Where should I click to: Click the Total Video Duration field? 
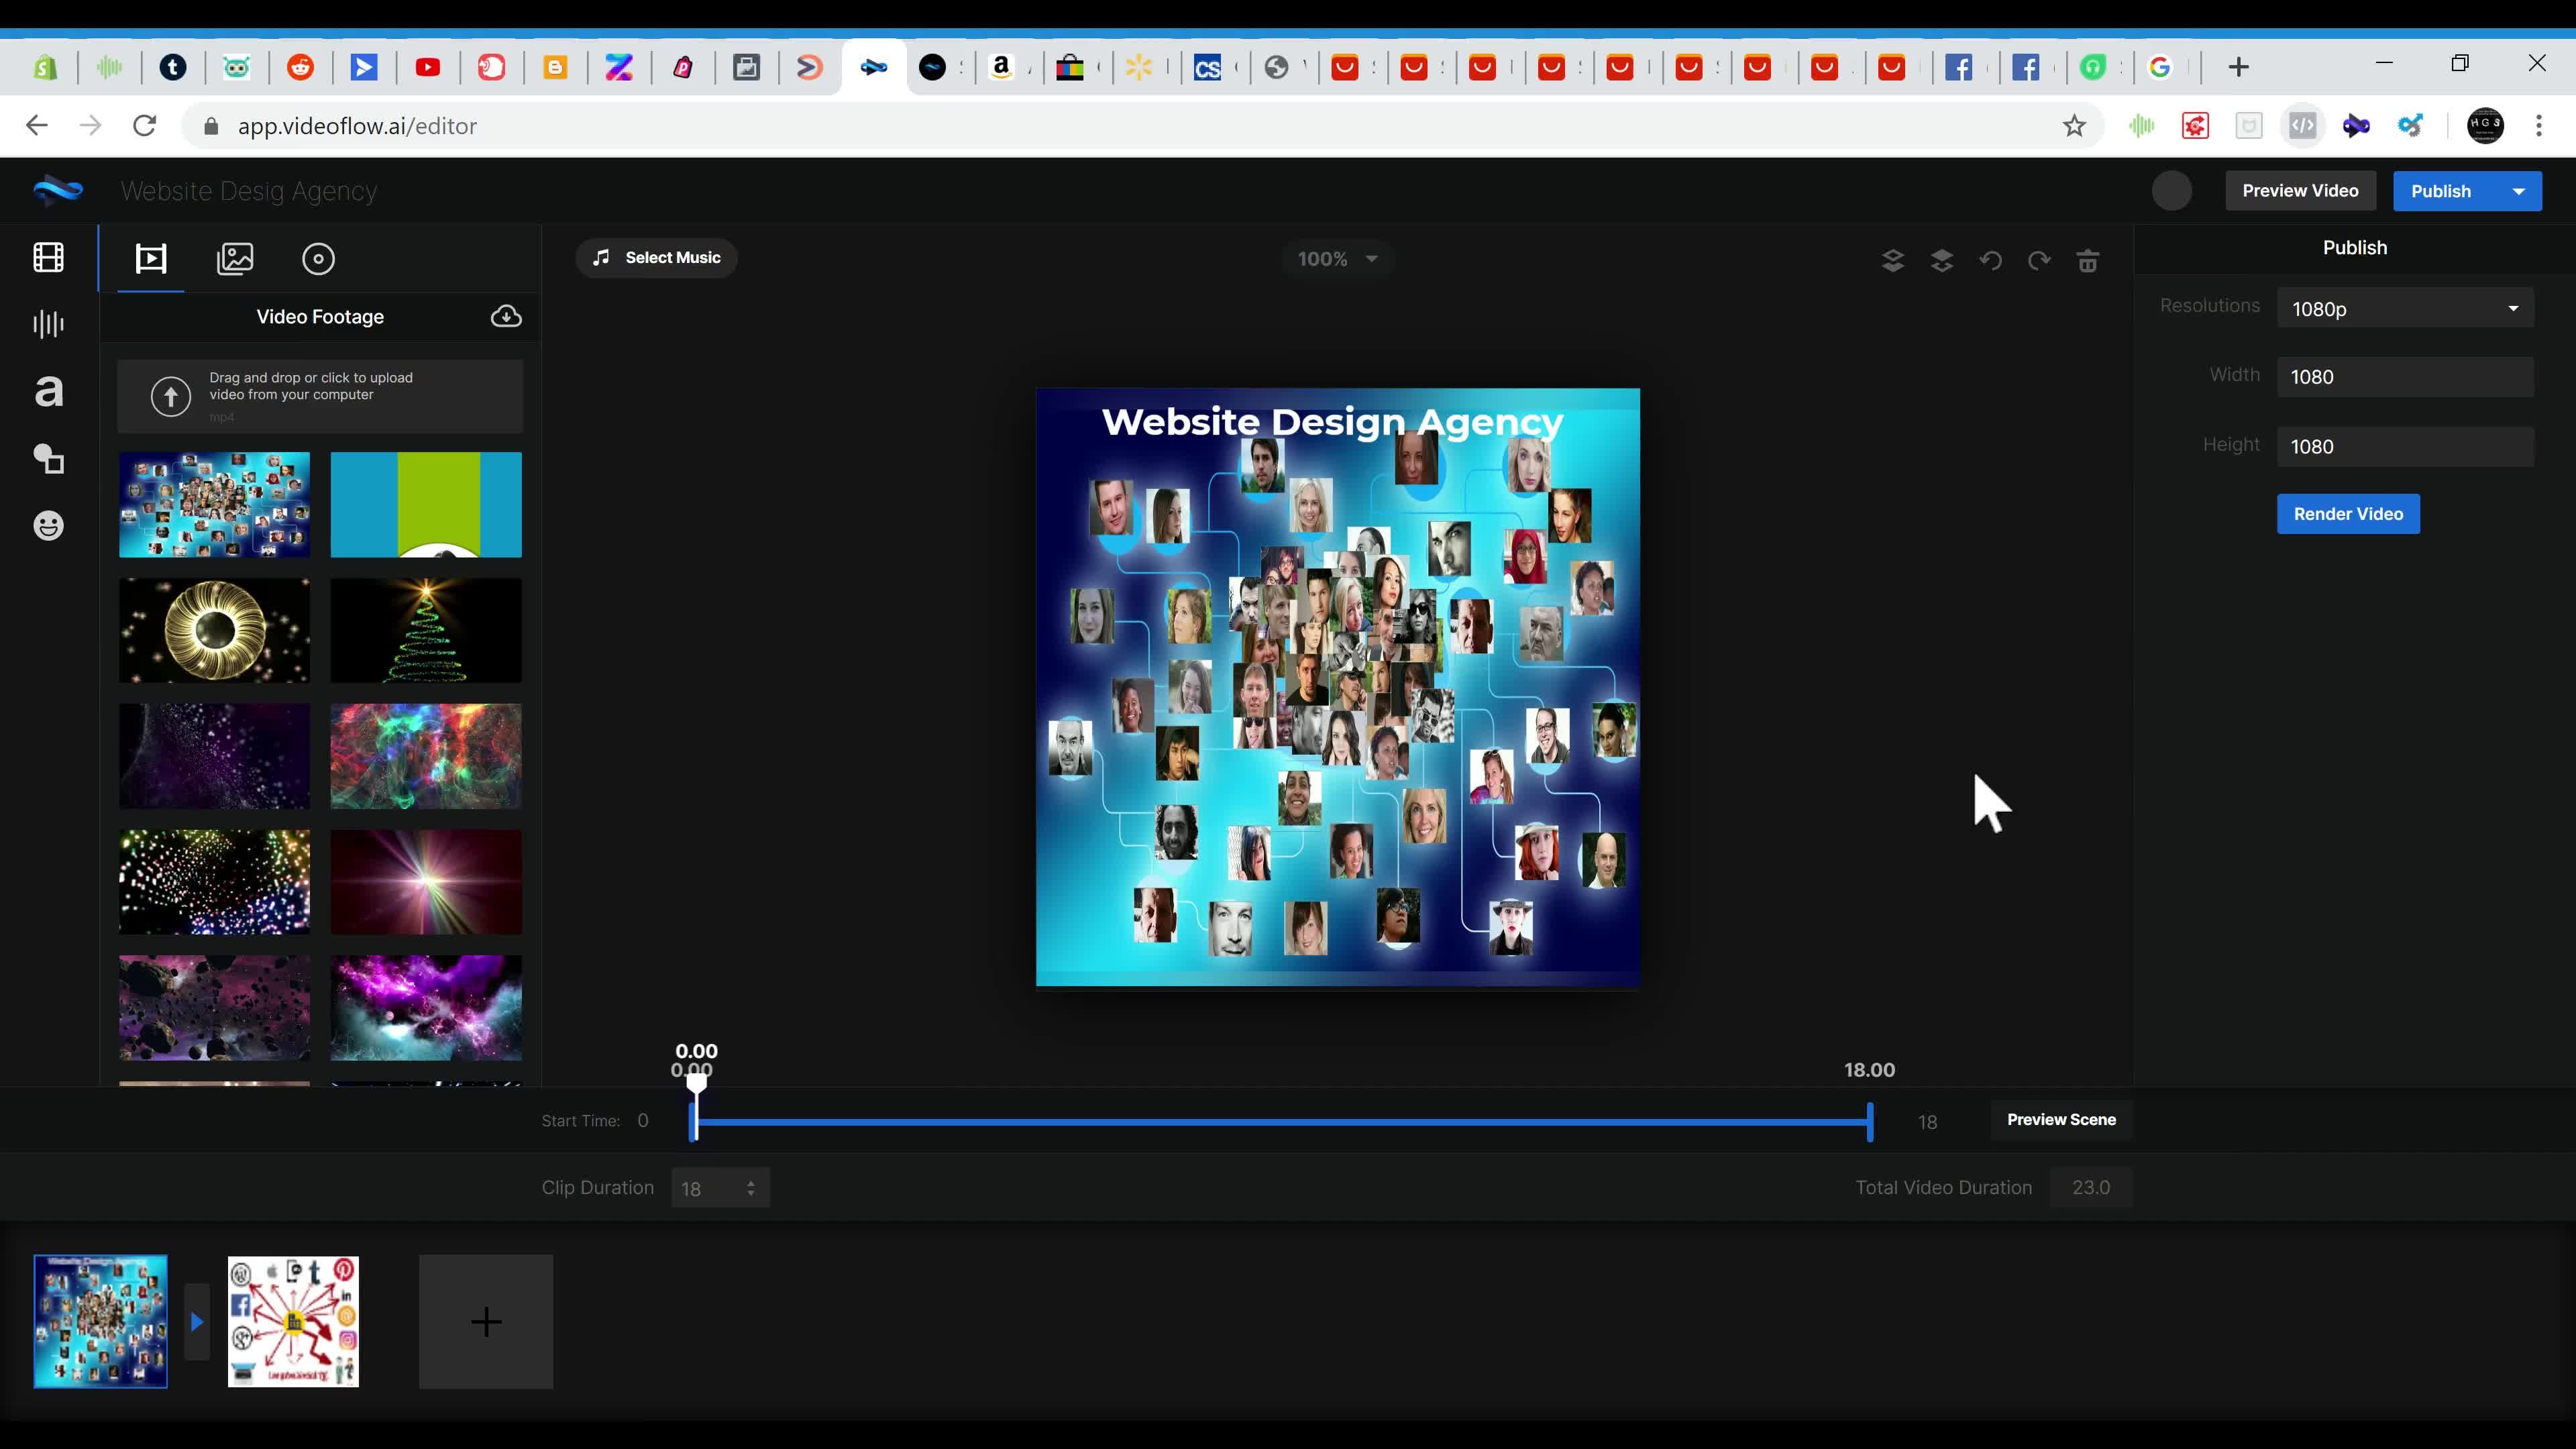[x=2091, y=1188]
